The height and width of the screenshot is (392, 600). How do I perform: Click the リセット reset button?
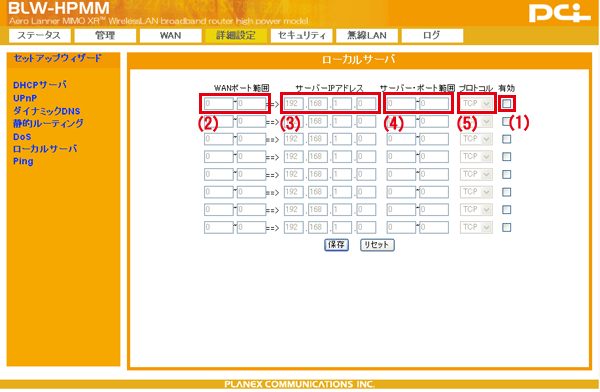click(x=377, y=245)
